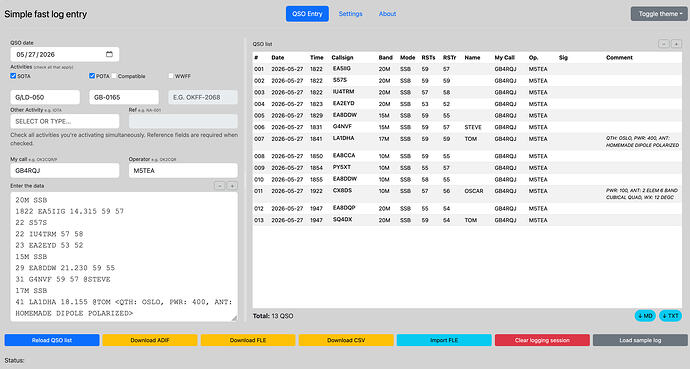Download the QSO list as TXT
The width and height of the screenshot is (690, 369).
pyautogui.click(x=670, y=316)
